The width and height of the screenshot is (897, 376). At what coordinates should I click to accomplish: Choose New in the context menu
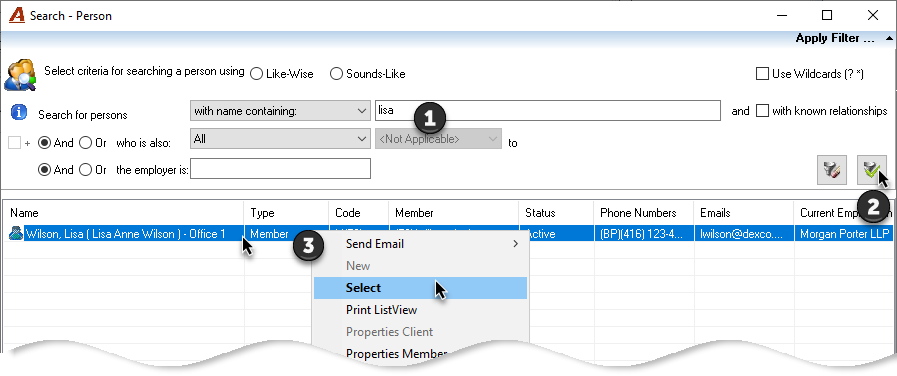[x=420, y=266]
